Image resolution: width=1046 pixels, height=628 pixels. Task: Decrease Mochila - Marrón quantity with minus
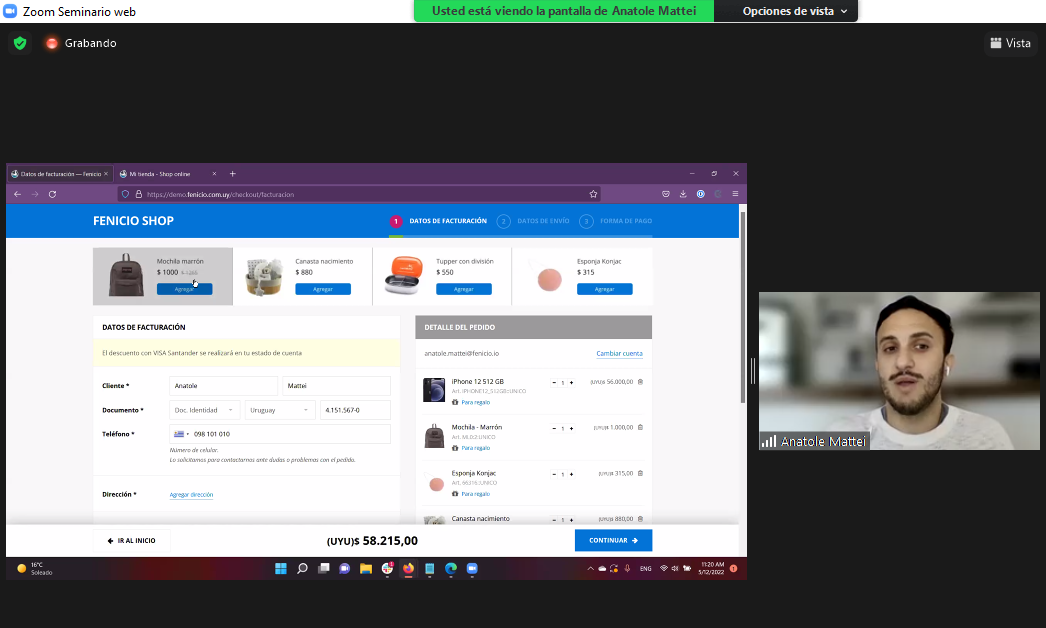tap(554, 427)
